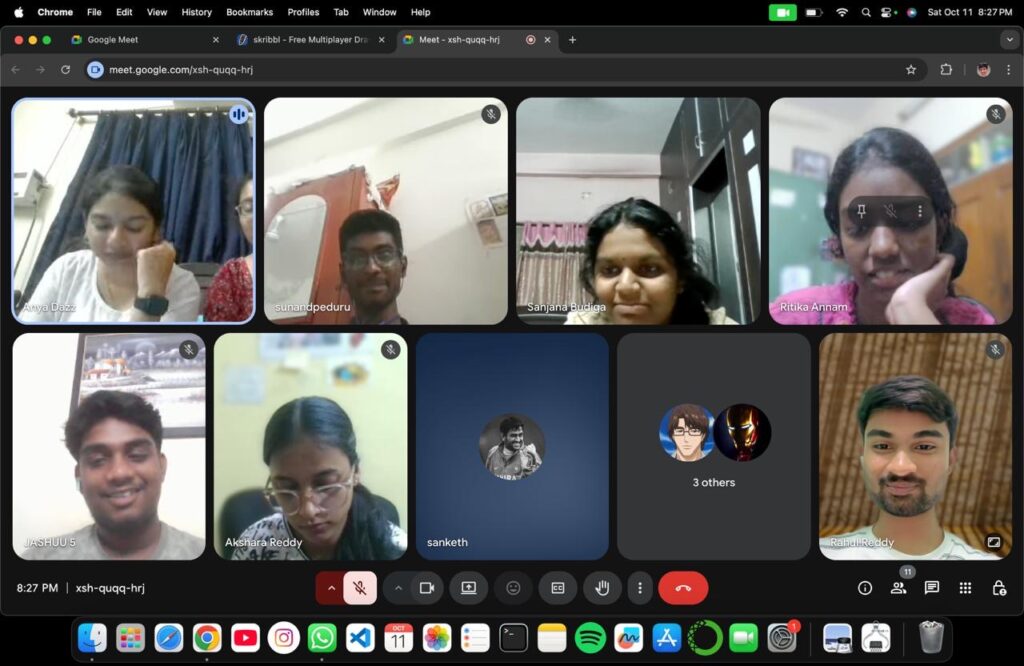The width and height of the screenshot is (1024, 666).
Task: Open the in-call chat panel
Action: (x=931, y=588)
